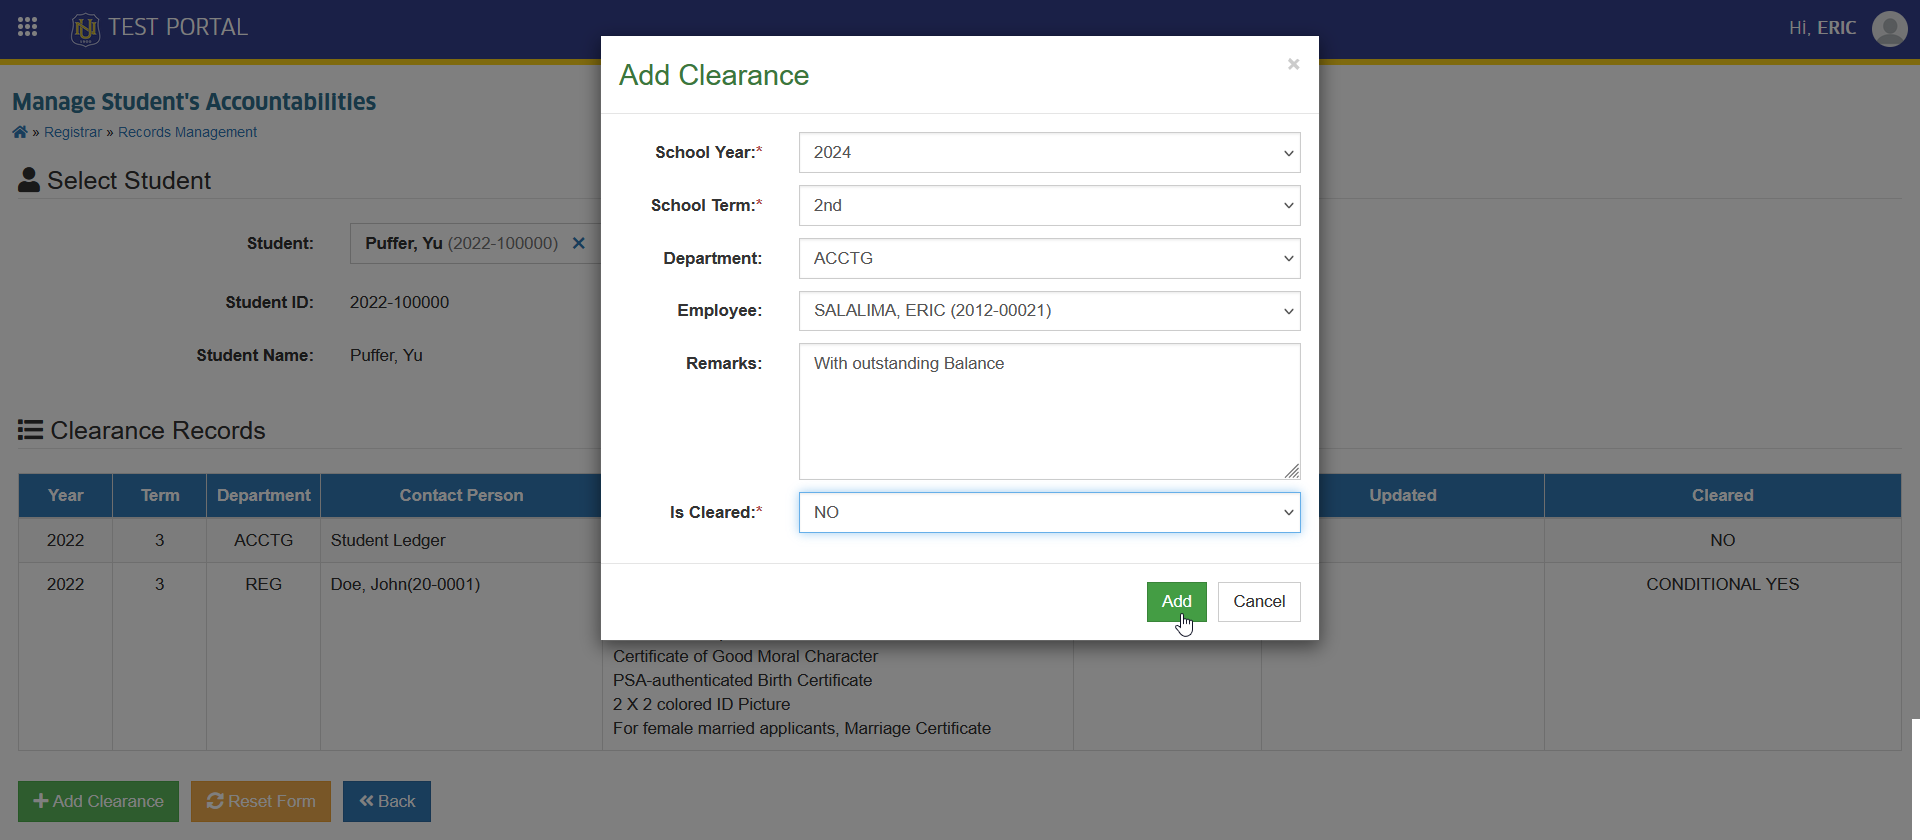The image size is (1920, 840).
Task: Click the Reset Form button
Action: click(261, 801)
